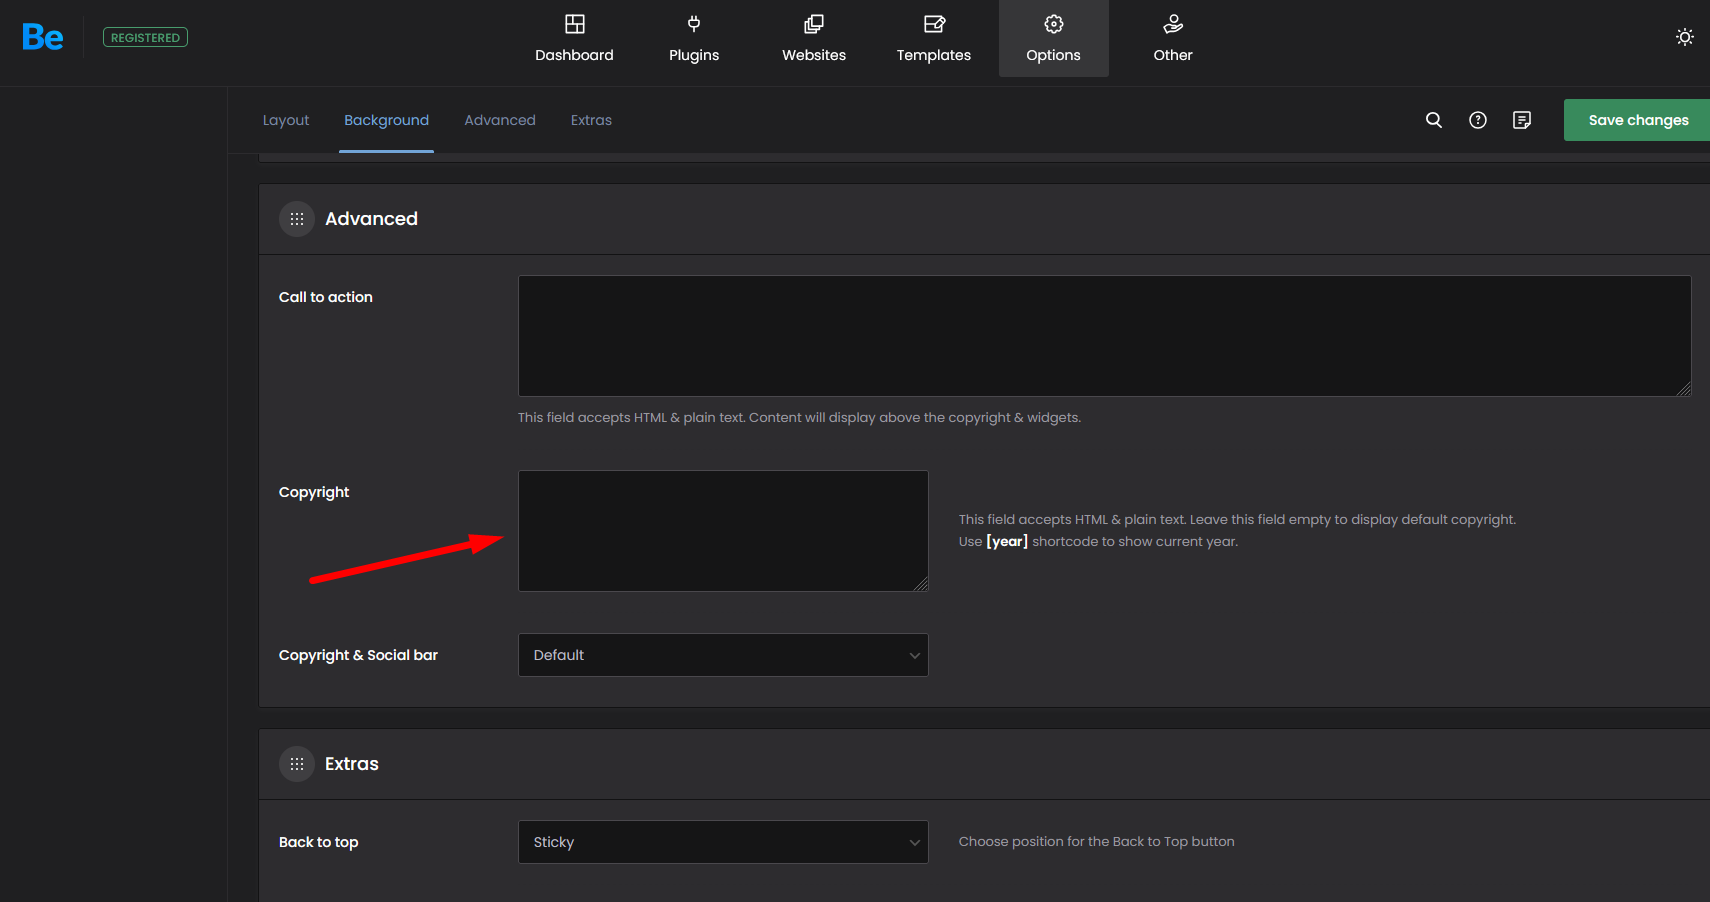This screenshot has width=1710, height=902.
Task: Click the Copyright field resize handle
Action: point(921,584)
